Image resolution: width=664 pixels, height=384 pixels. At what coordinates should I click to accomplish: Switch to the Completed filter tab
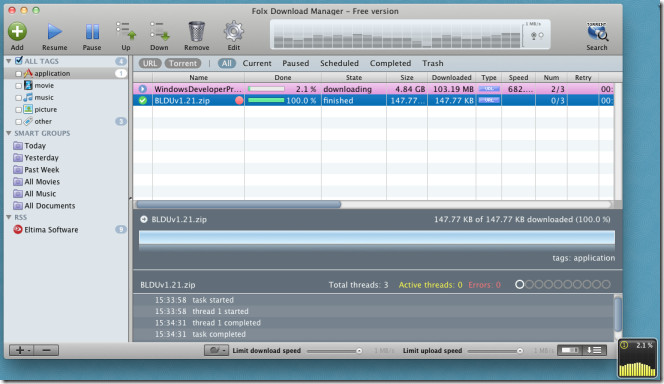tap(390, 63)
